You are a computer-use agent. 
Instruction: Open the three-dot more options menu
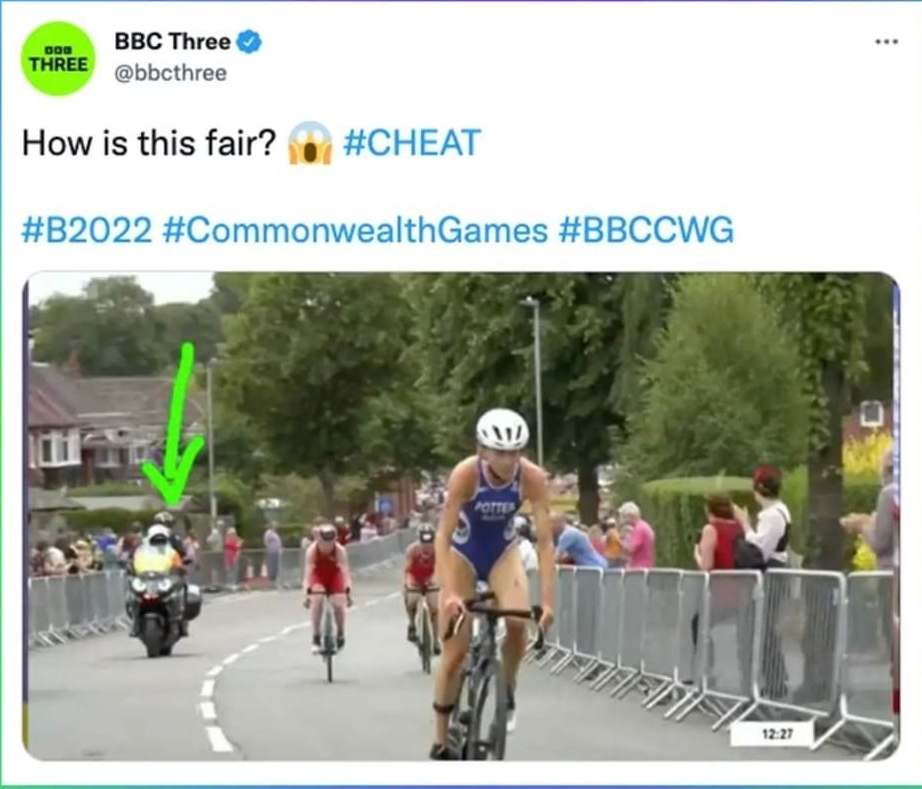[886, 42]
